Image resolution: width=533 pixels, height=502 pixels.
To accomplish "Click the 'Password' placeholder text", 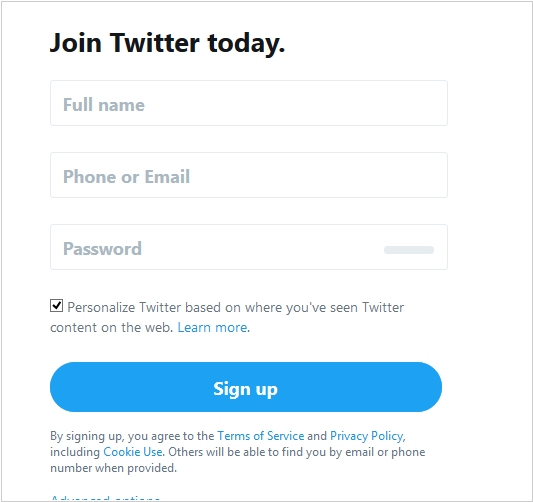I will (x=102, y=249).
